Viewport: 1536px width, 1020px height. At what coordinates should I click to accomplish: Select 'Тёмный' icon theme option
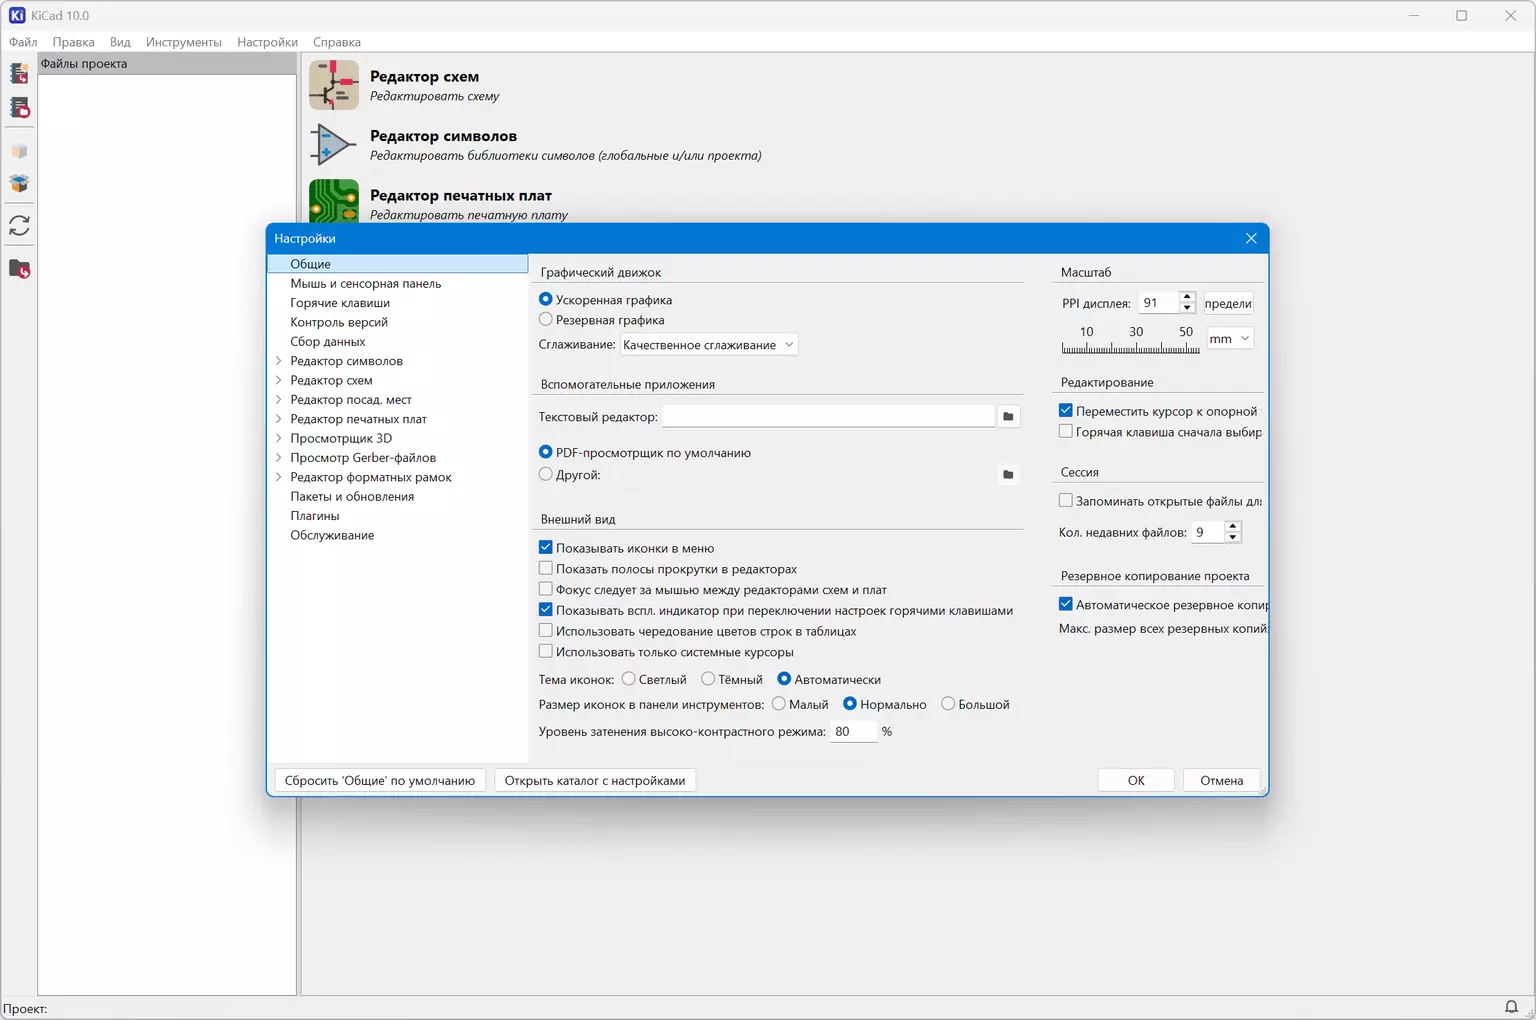[x=708, y=679]
